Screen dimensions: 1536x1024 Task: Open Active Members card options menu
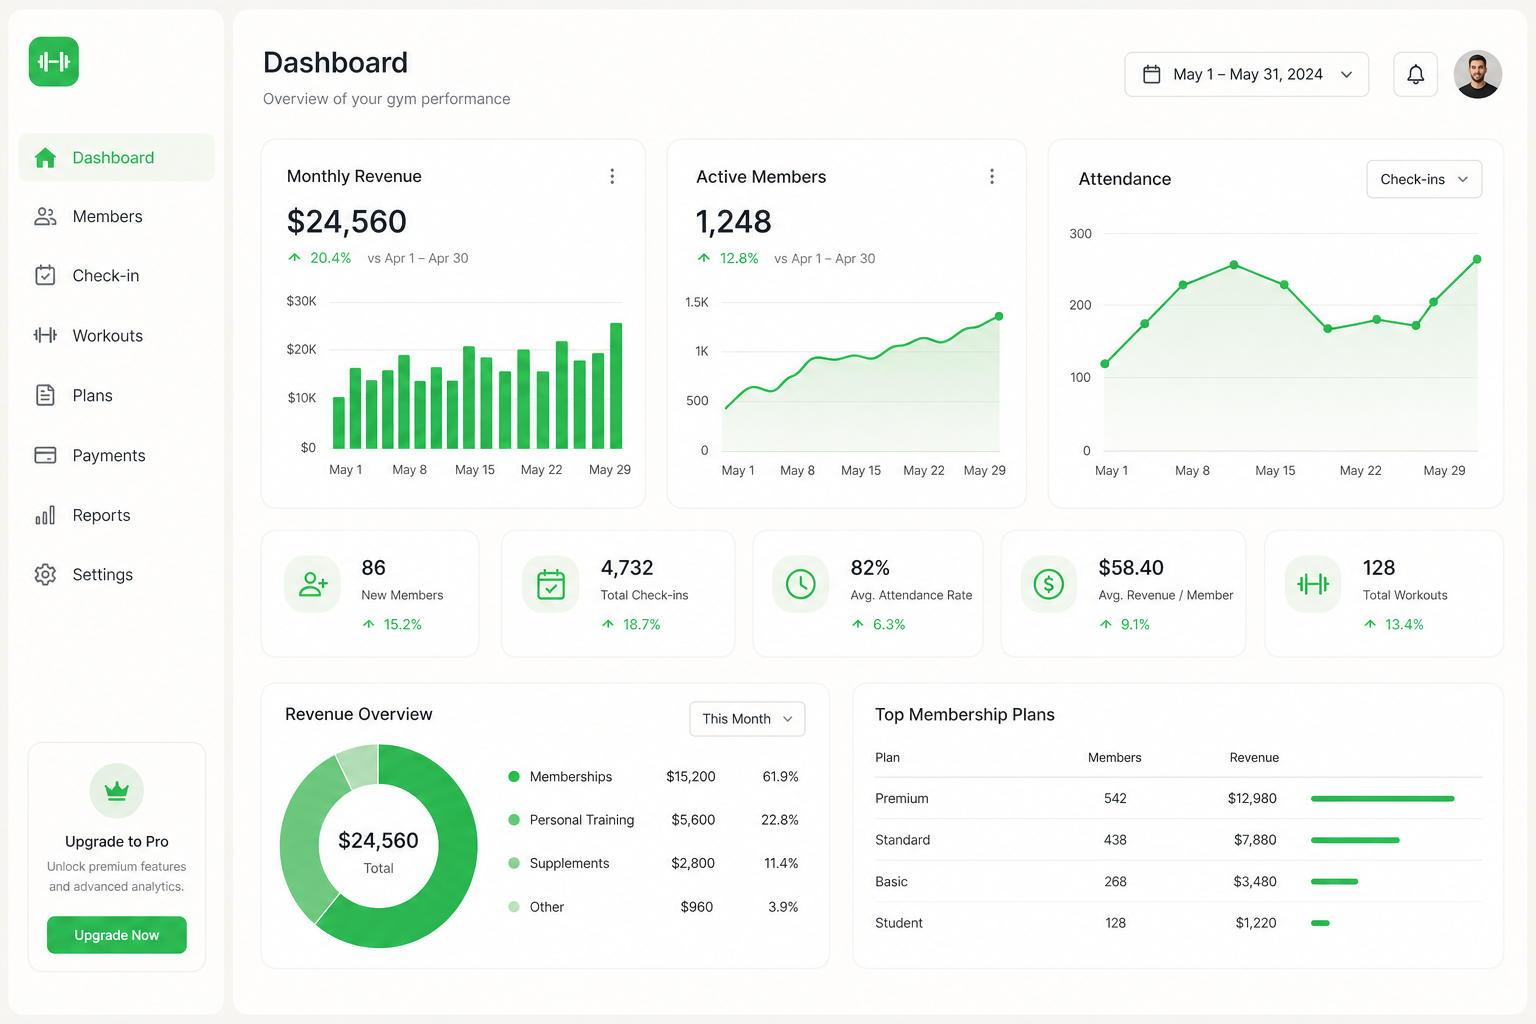(992, 176)
